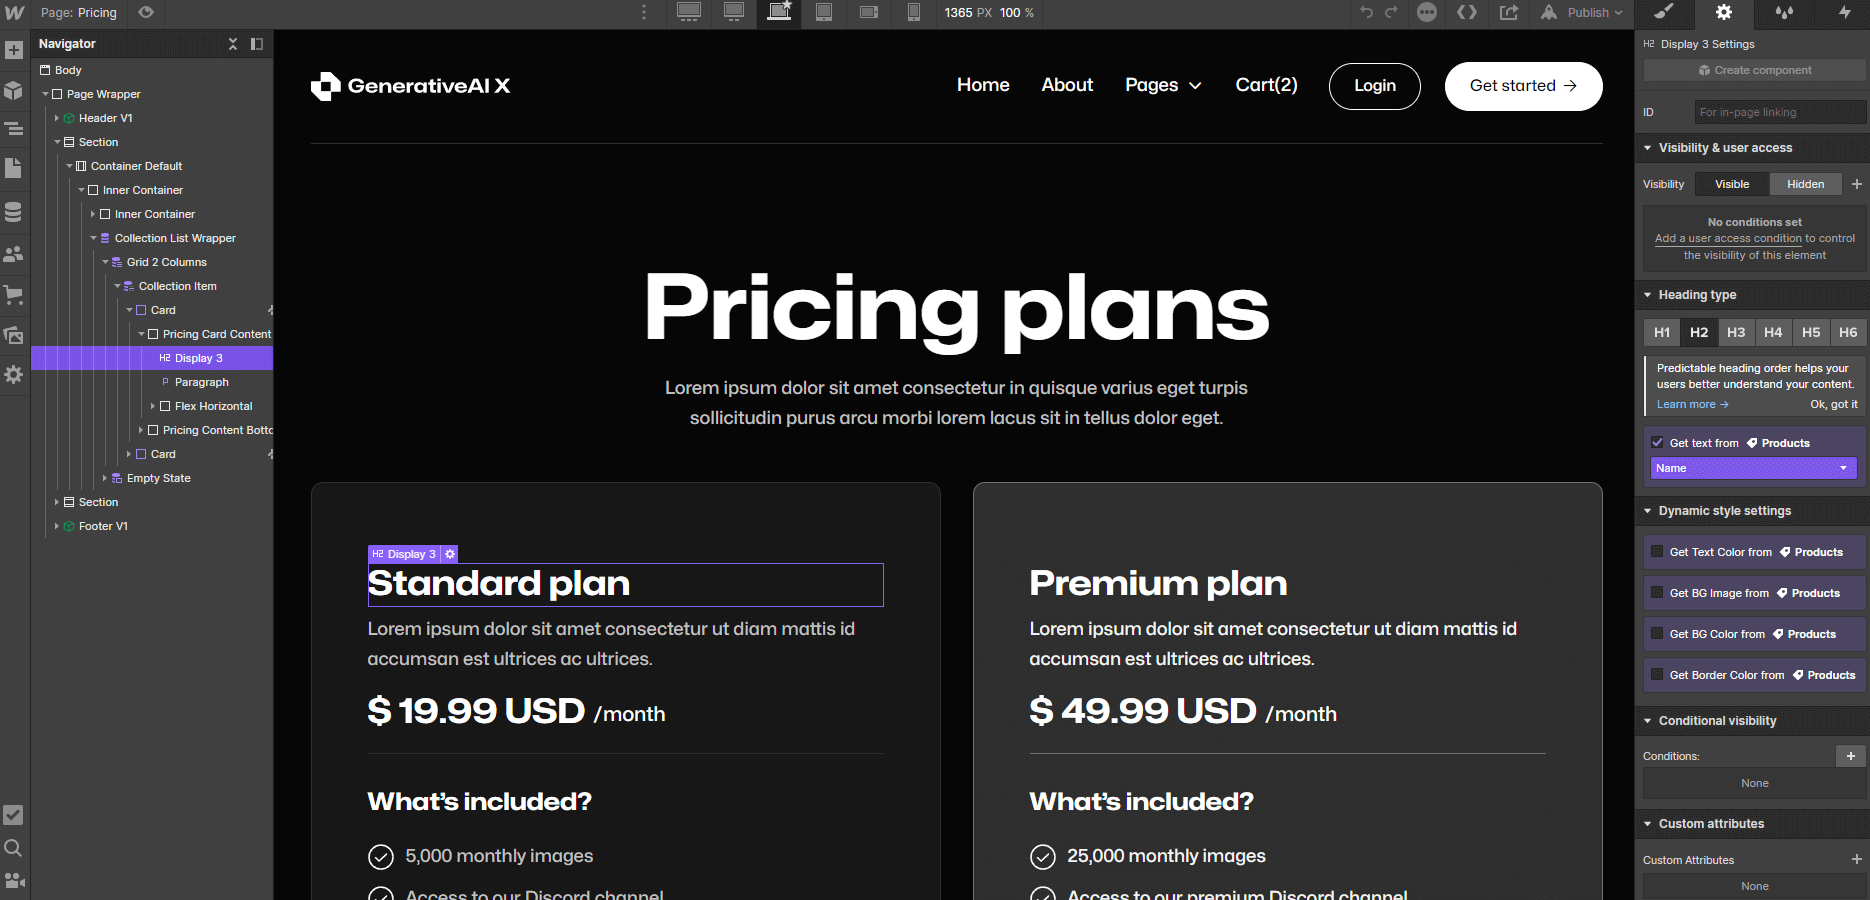Collapse the Heading type section
This screenshot has width=1870, height=900.
(1648, 294)
